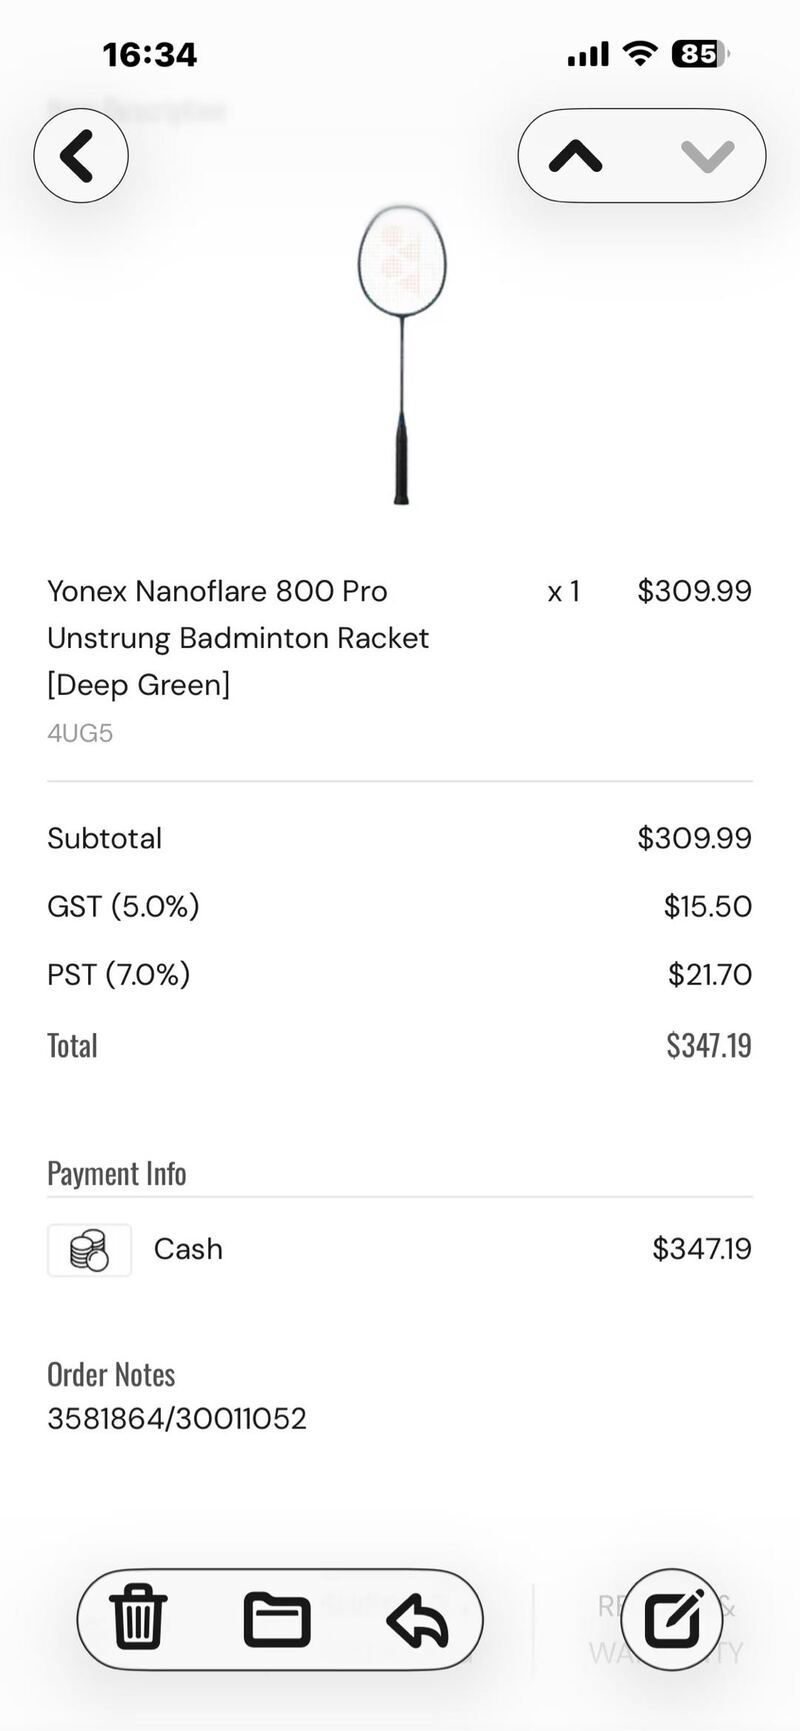Tap the Order Notes heading
This screenshot has width=800, height=1731.
point(111,1375)
